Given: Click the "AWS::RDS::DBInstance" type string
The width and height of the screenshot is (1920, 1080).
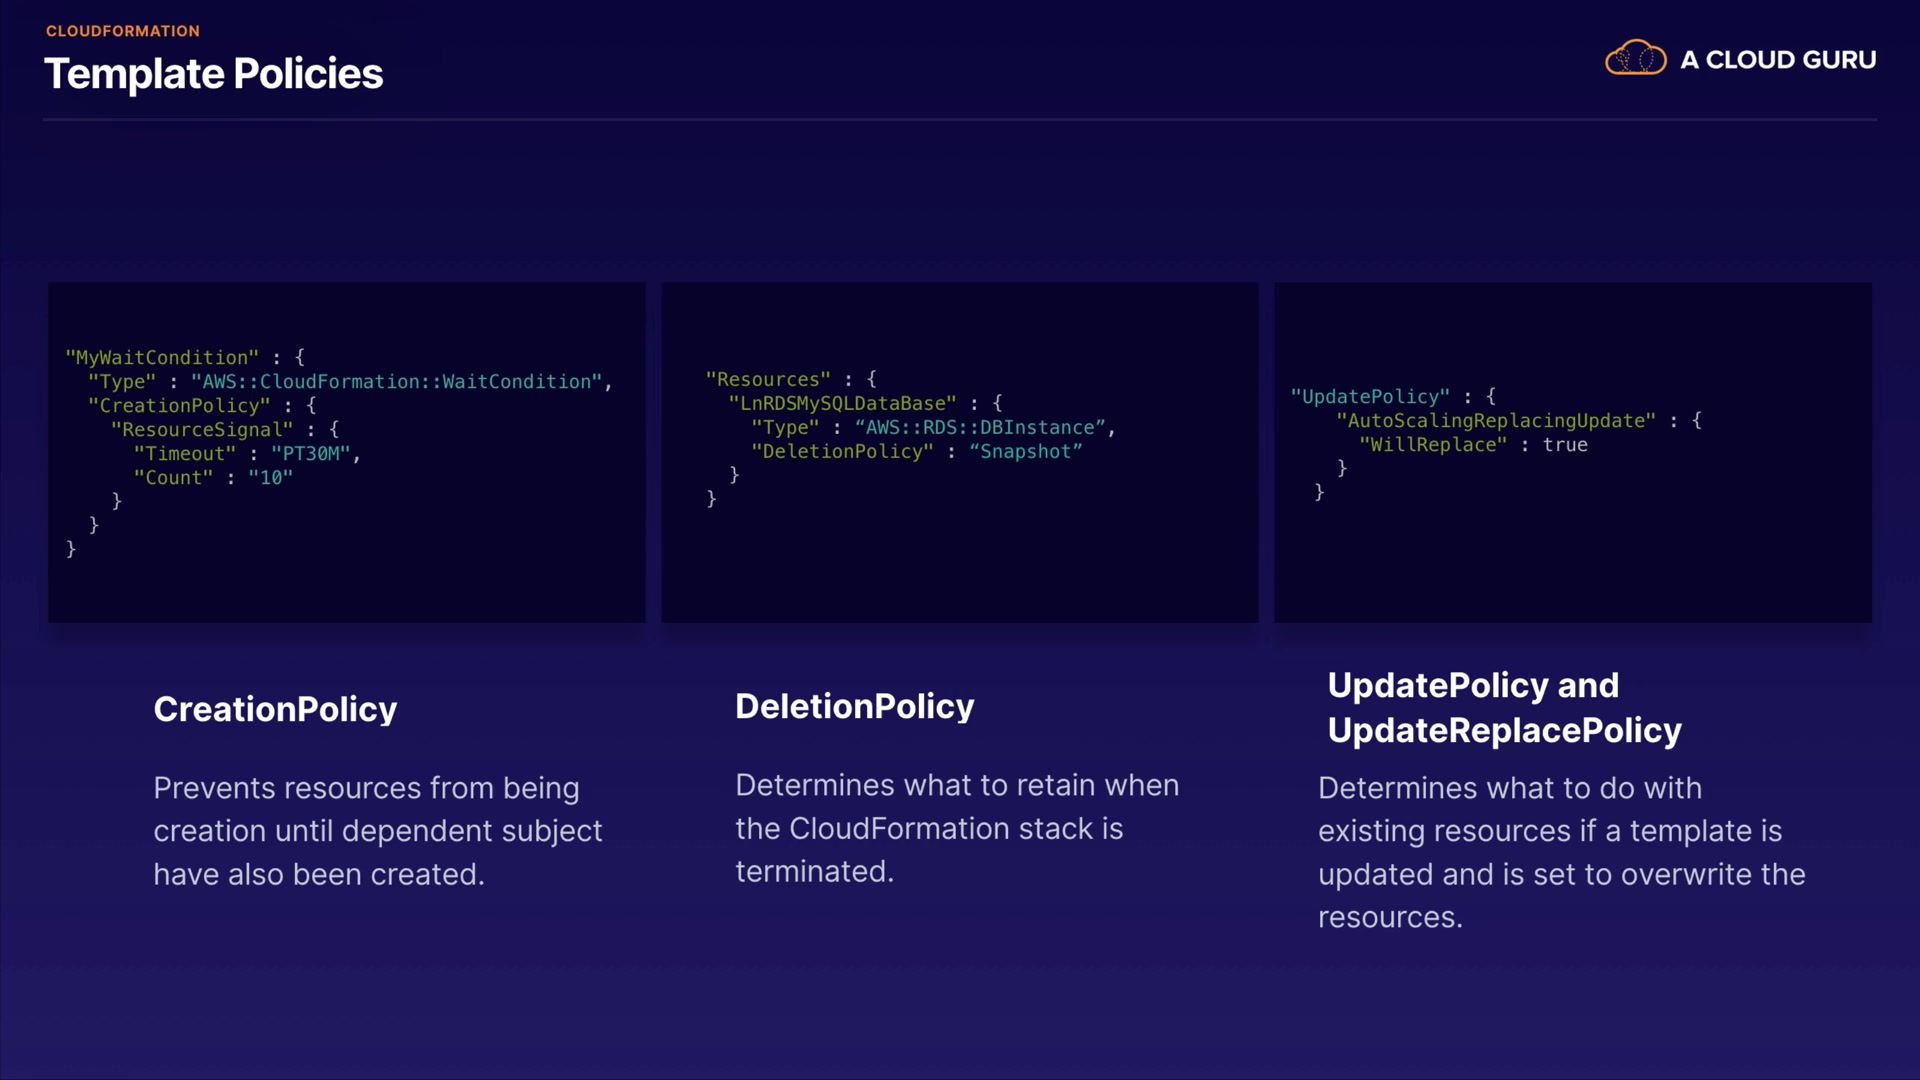Looking at the screenshot, I should pyautogui.click(x=980, y=428).
